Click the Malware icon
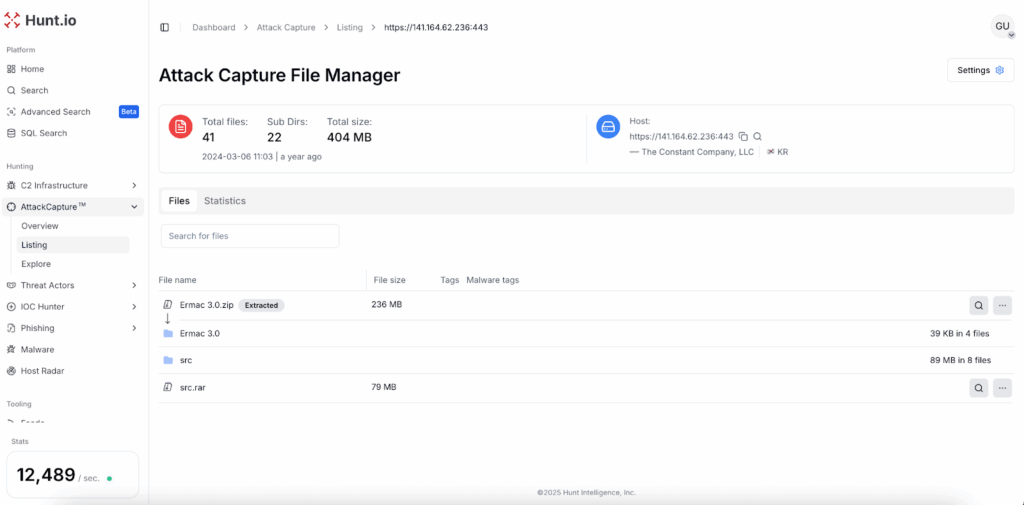This screenshot has width=1024, height=505. (x=11, y=350)
